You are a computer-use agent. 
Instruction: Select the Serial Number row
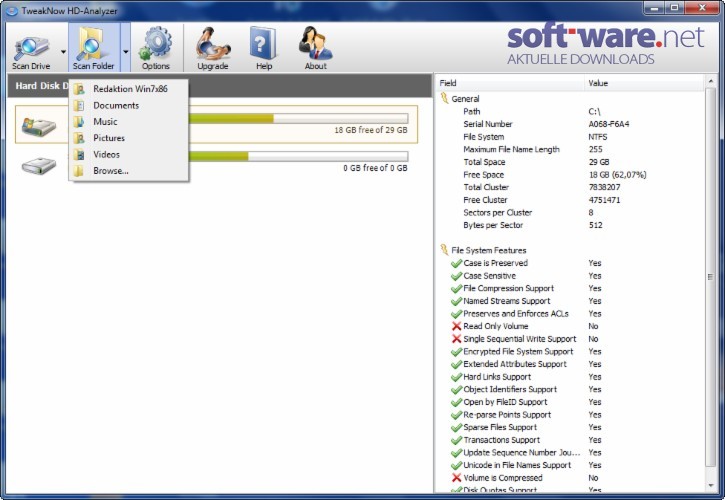pos(570,124)
